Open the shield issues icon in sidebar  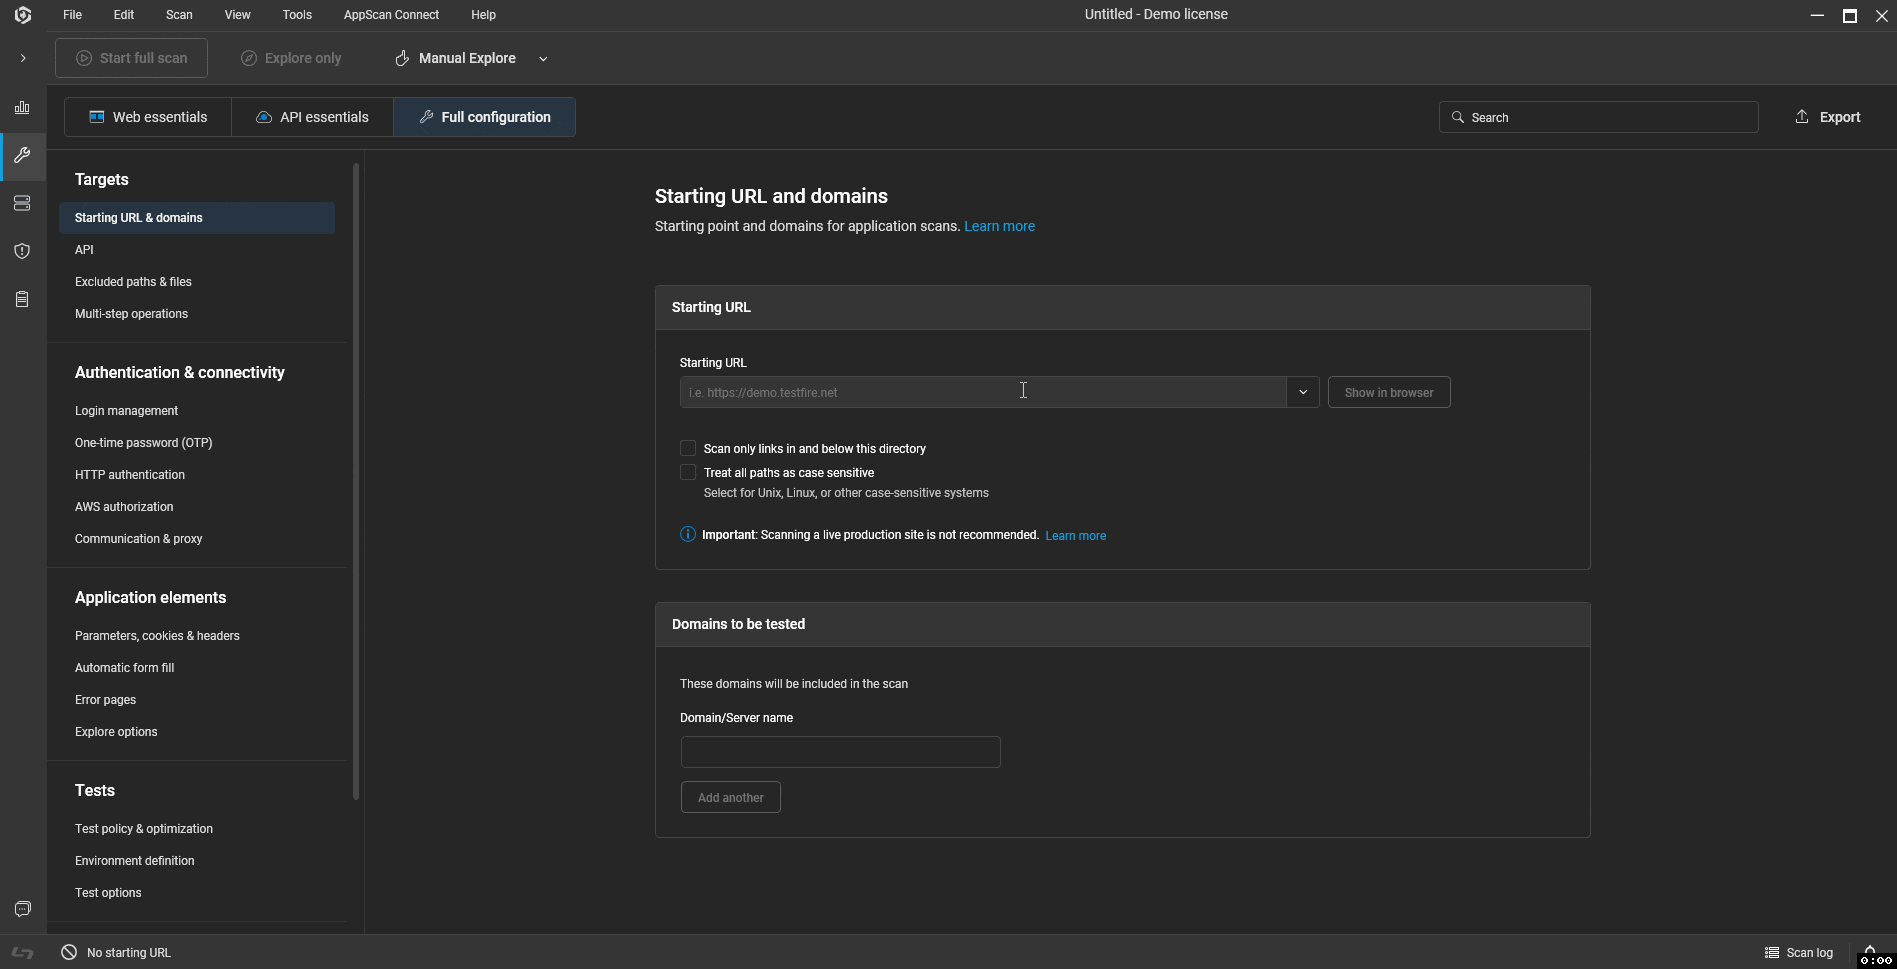(x=22, y=251)
